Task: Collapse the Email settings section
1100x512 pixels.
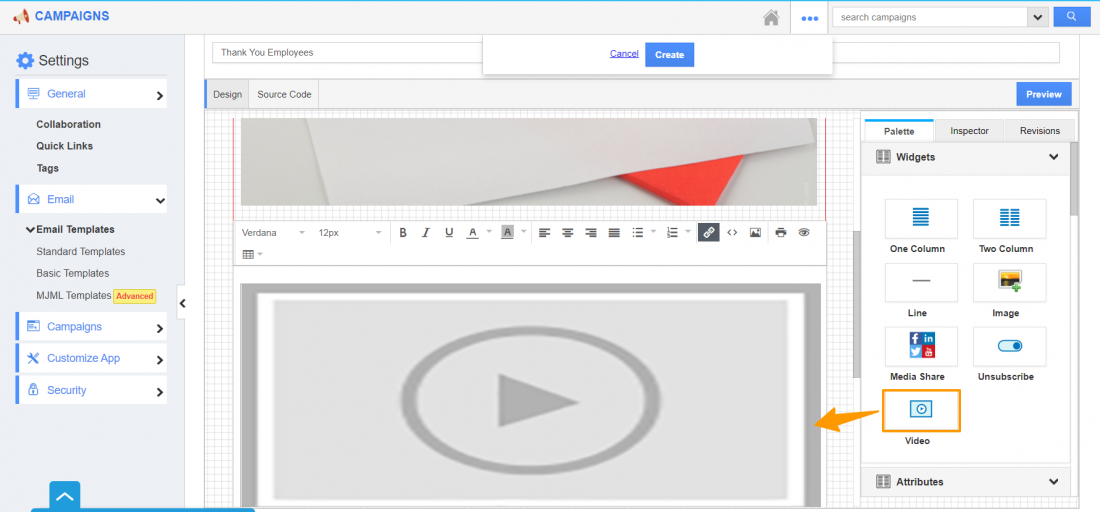Action: pyautogui.click(x=91, y=199)
